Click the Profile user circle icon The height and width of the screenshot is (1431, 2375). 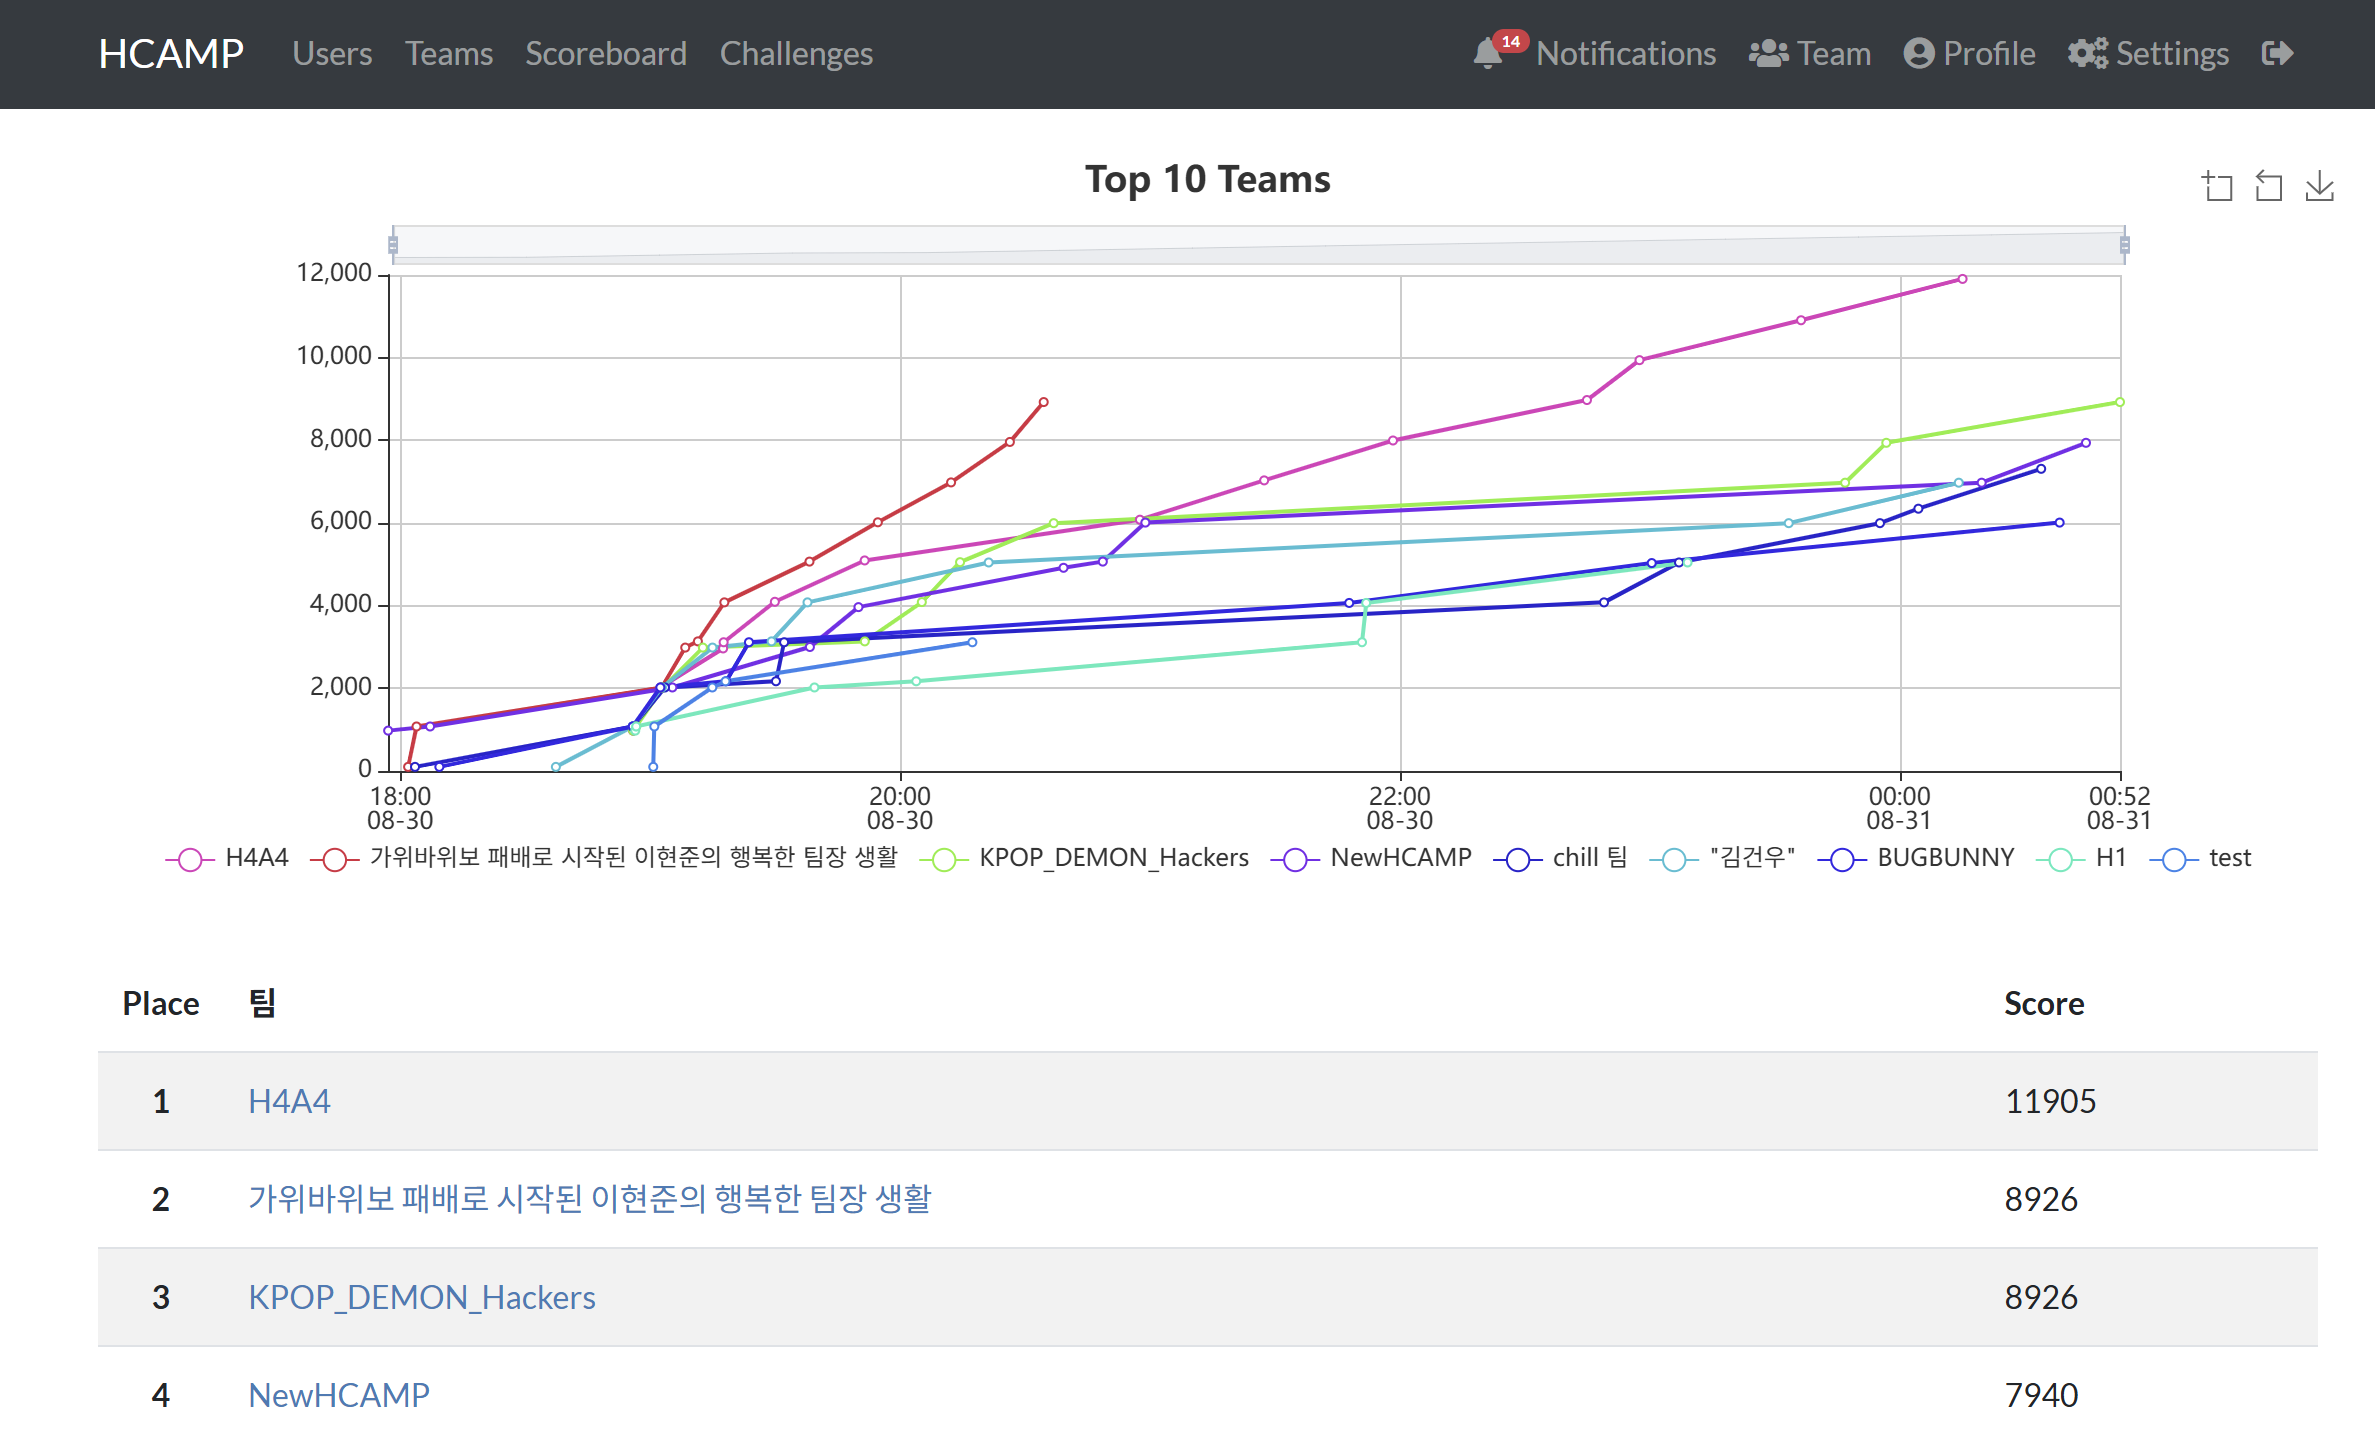pos(1918,54)
